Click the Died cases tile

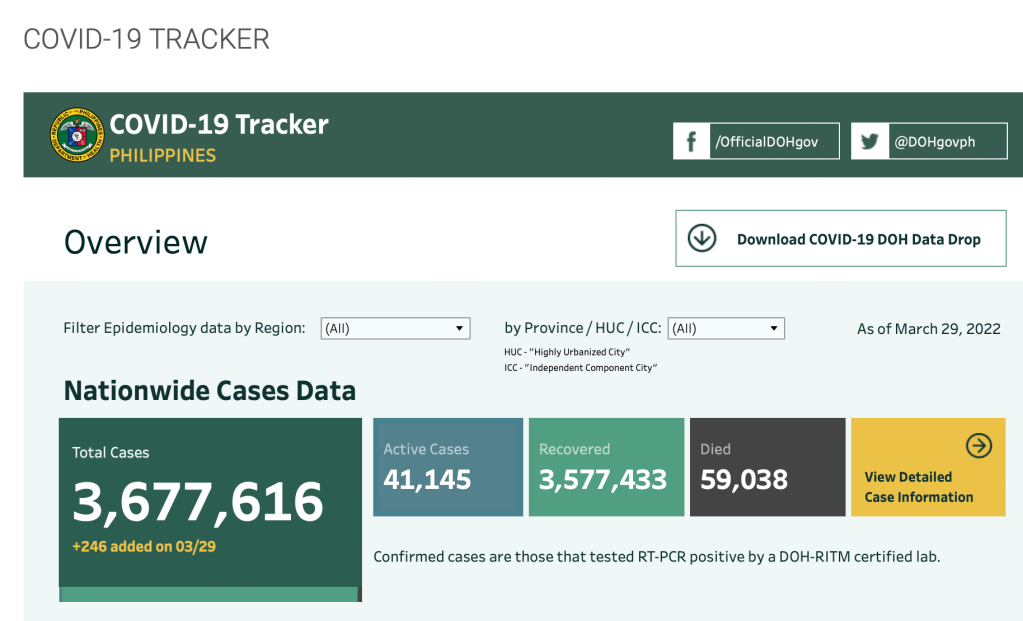tap(765, 467)
